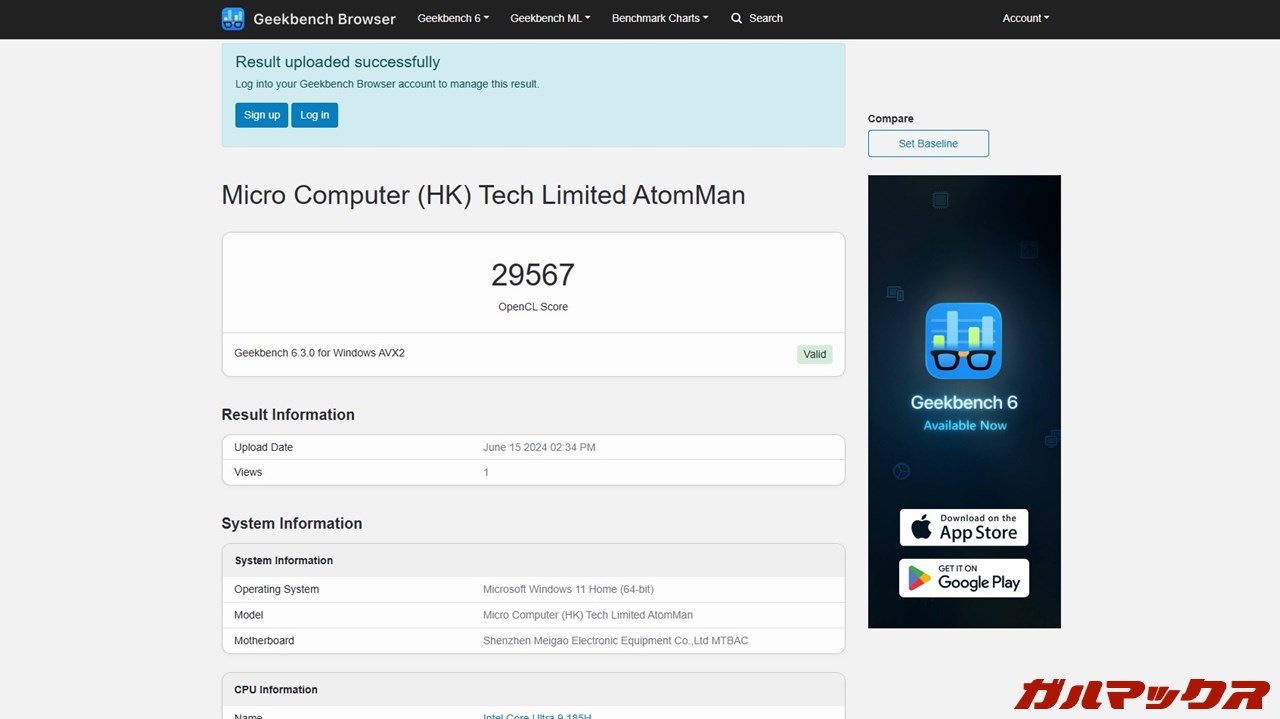This screenshot has height=719, width=1280.
Task: Expand the Account dropdown
Action: (x=1025, y=18)
